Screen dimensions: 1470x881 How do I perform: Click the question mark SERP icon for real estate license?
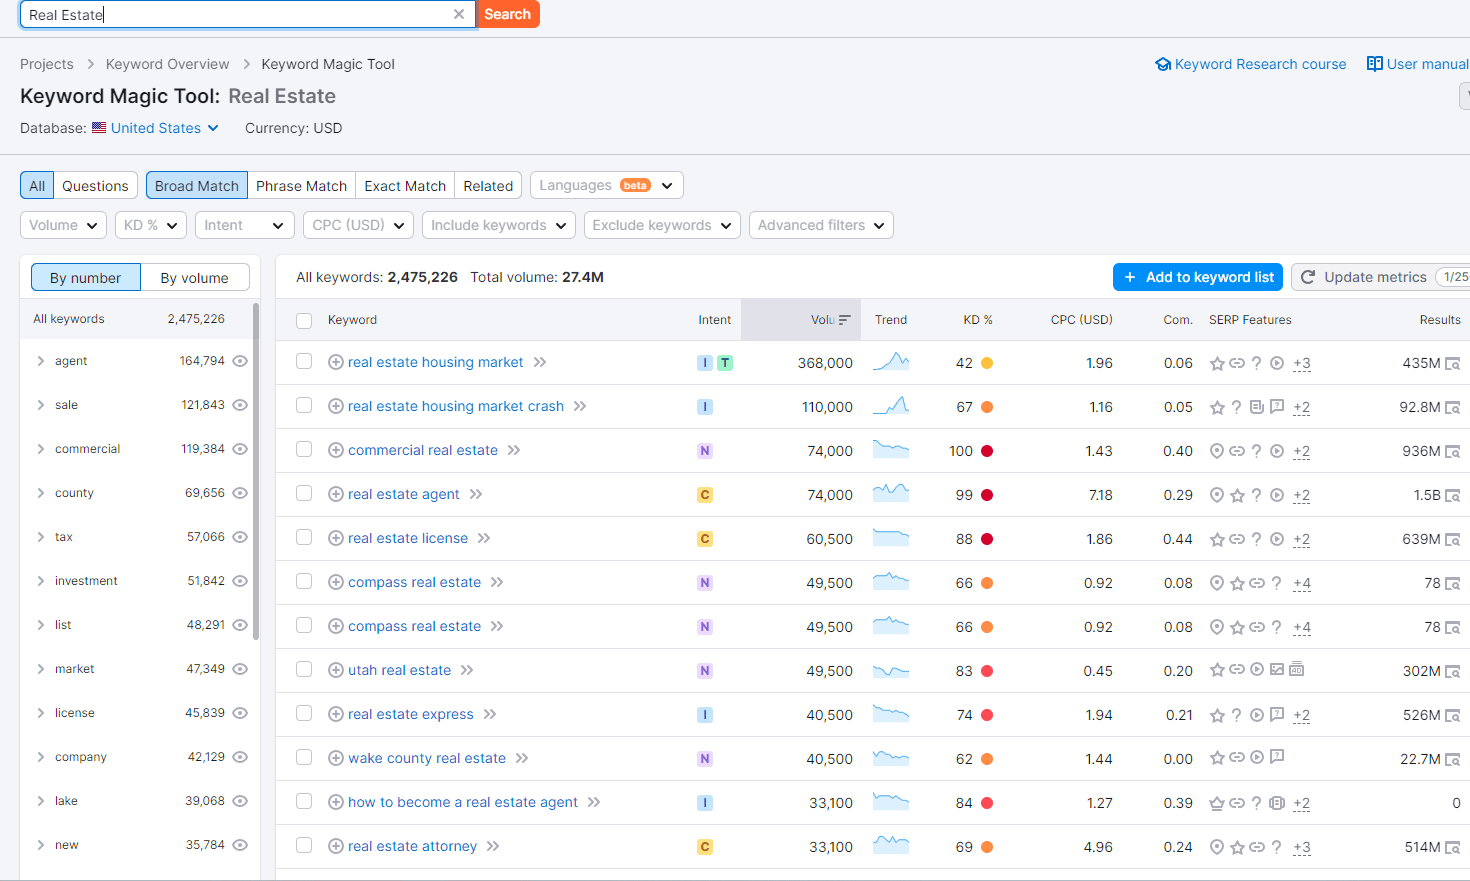click(1257, 539)
